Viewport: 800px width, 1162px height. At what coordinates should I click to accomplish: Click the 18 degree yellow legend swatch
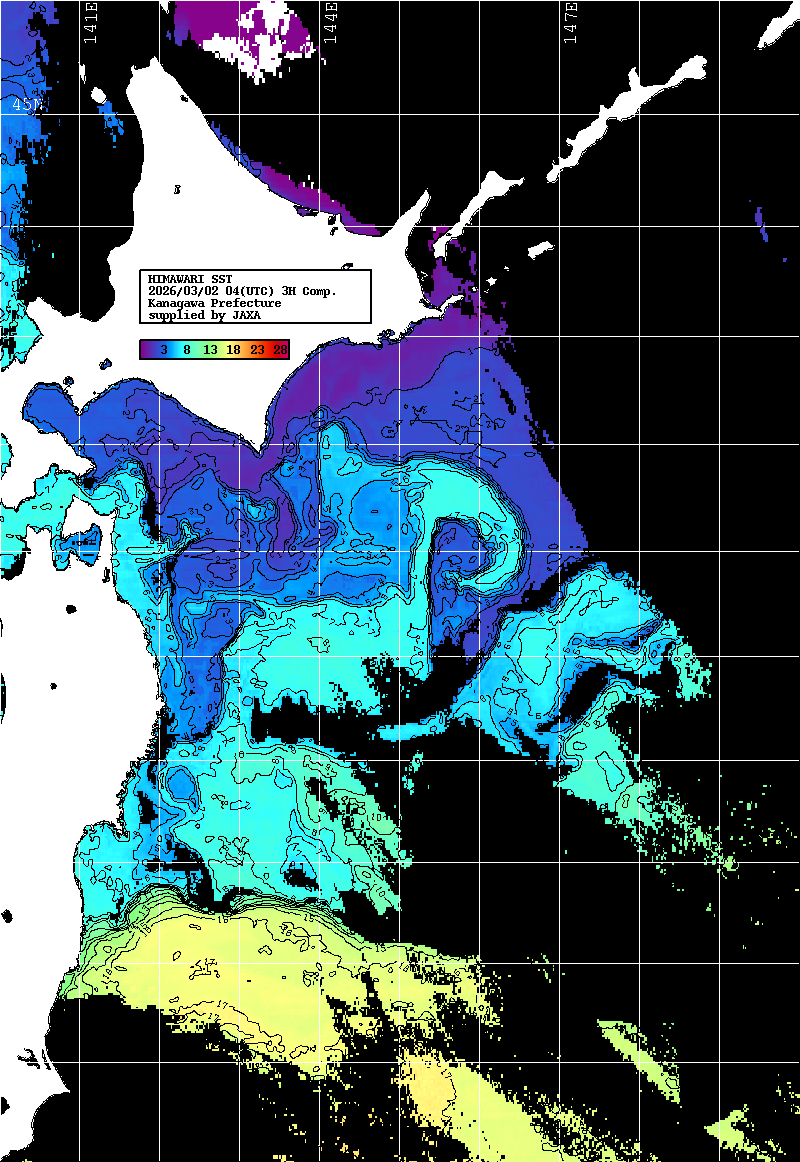(234, 350)
